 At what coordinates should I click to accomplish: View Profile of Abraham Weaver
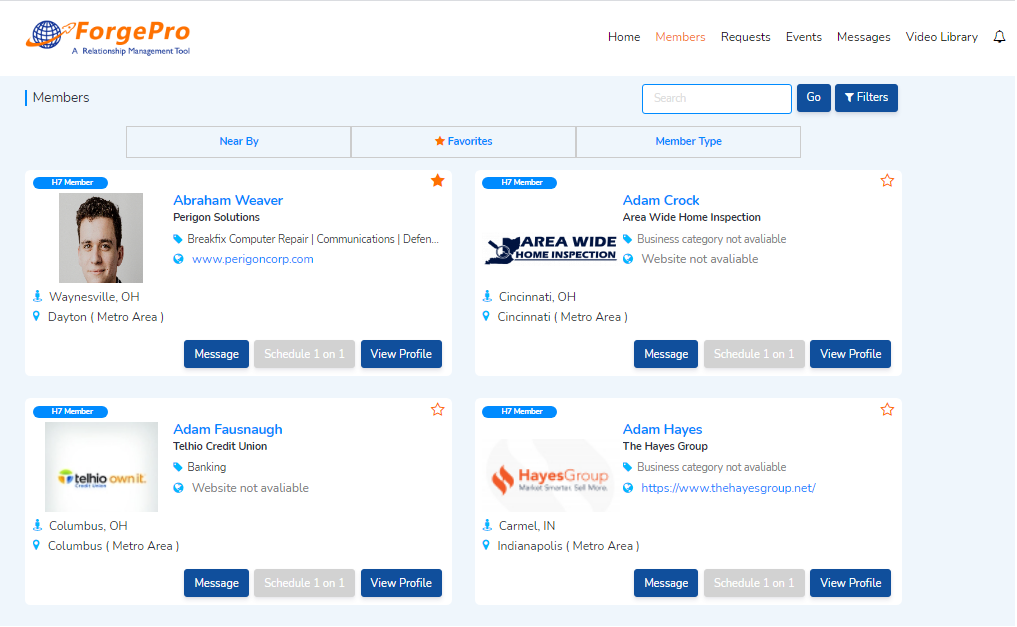click(401, 354)
